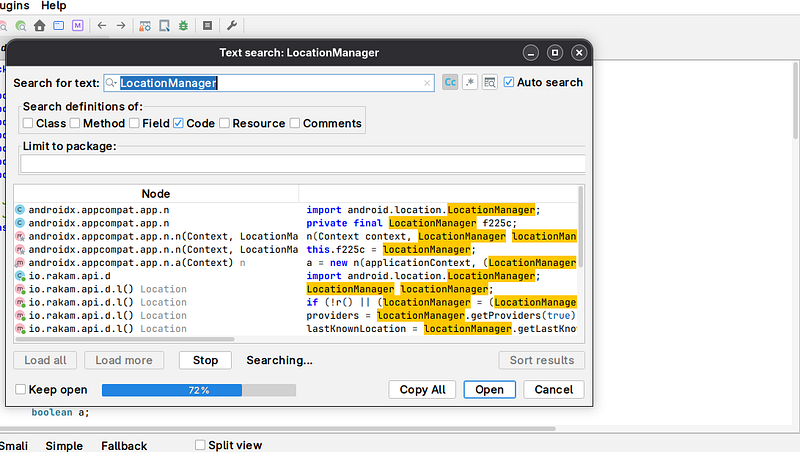Click the Open button

coord(489,390)
